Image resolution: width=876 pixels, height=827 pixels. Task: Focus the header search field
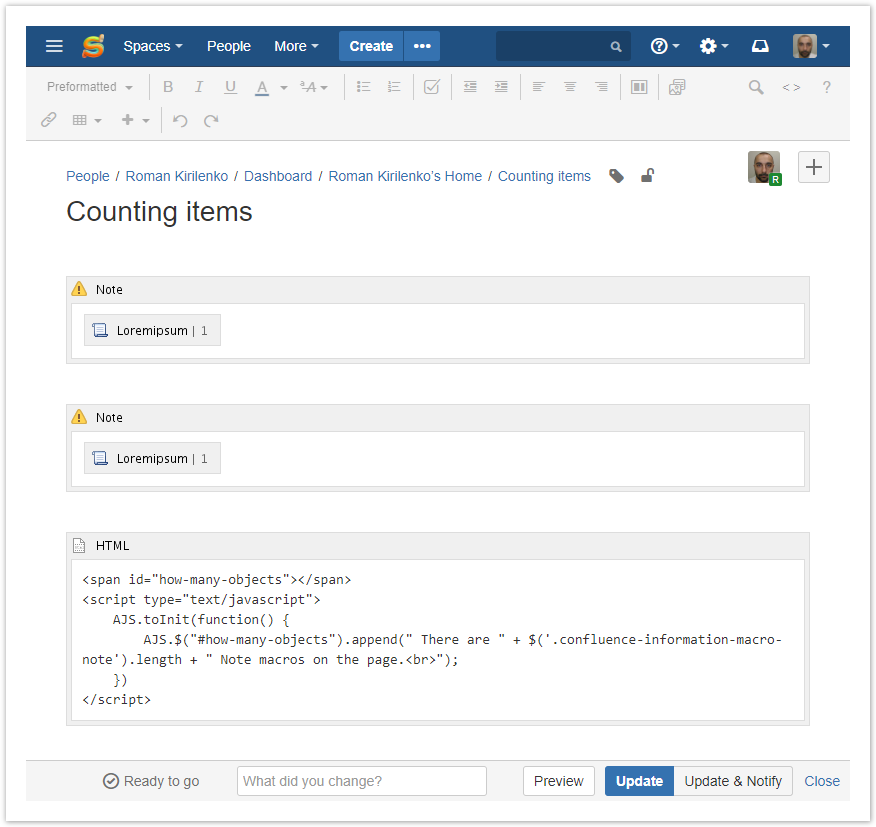click(x=563, y=46)
